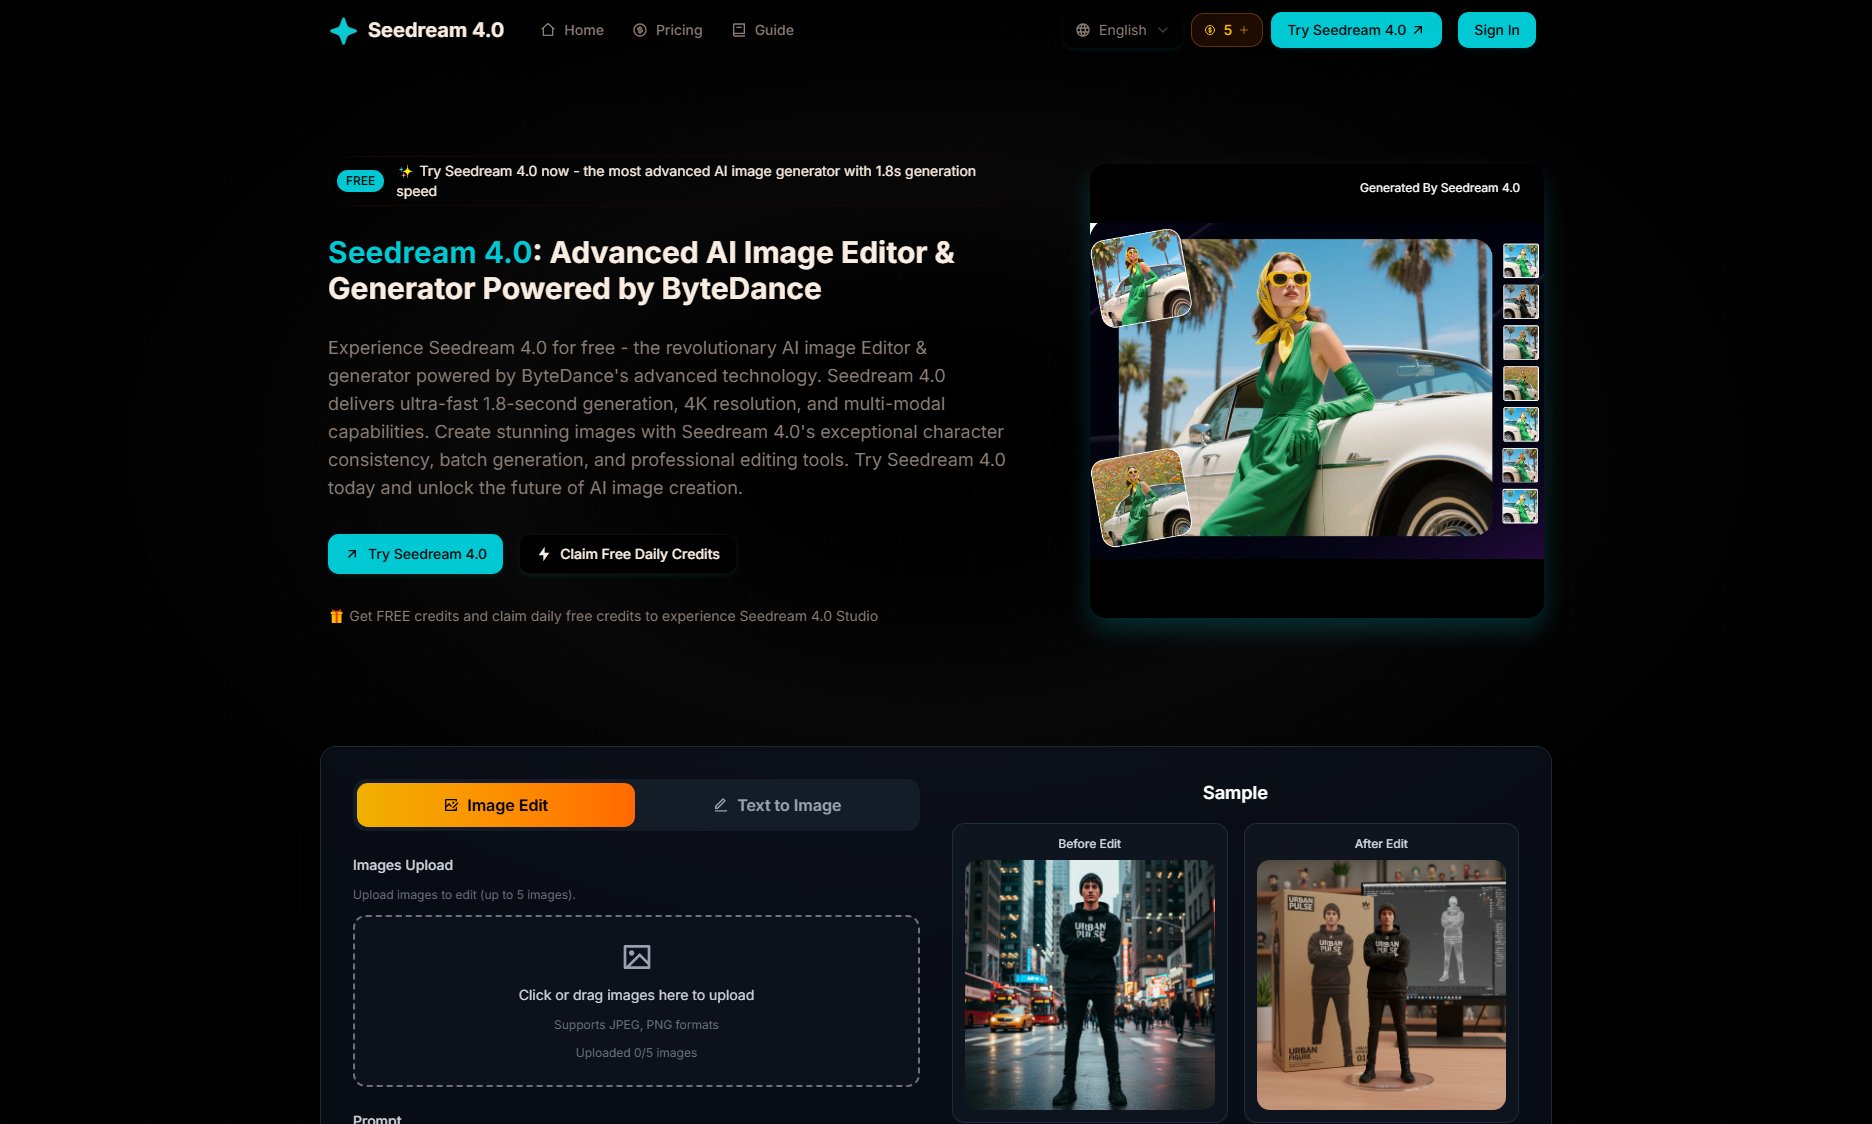Select top-left overlapping hero thumbnail

pyautogui.click(x=1141, y=278)
